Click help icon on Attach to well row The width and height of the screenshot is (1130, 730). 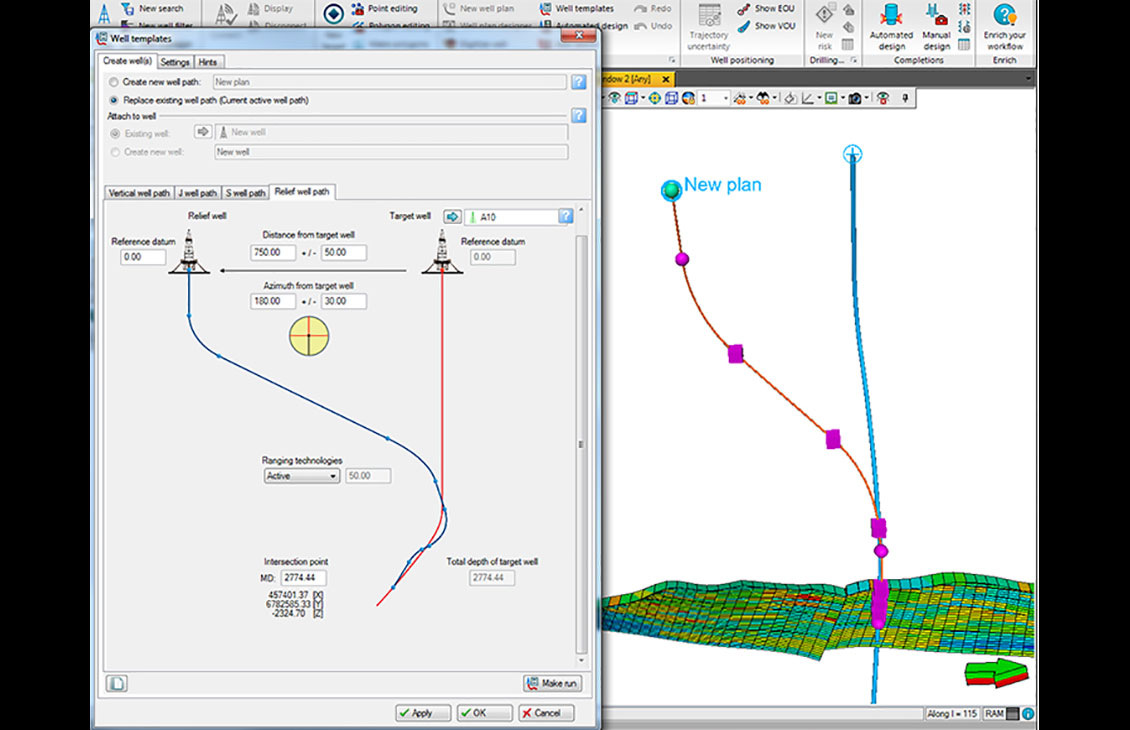point(579,115)
